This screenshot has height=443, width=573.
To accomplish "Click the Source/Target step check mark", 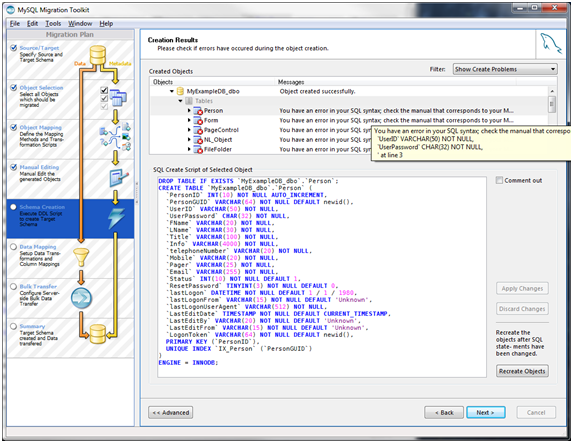I will [x=14, y=48].
